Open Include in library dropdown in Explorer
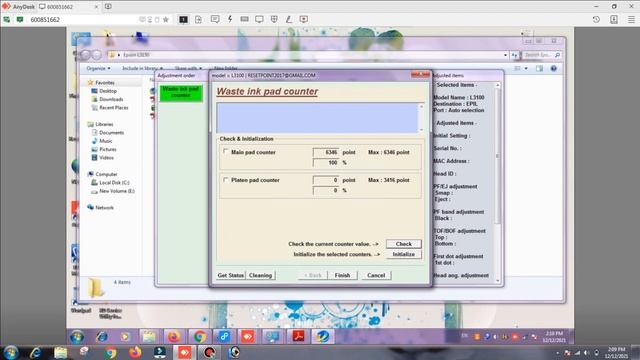Viewport: 640px width, 360px height. click(142, 68)
